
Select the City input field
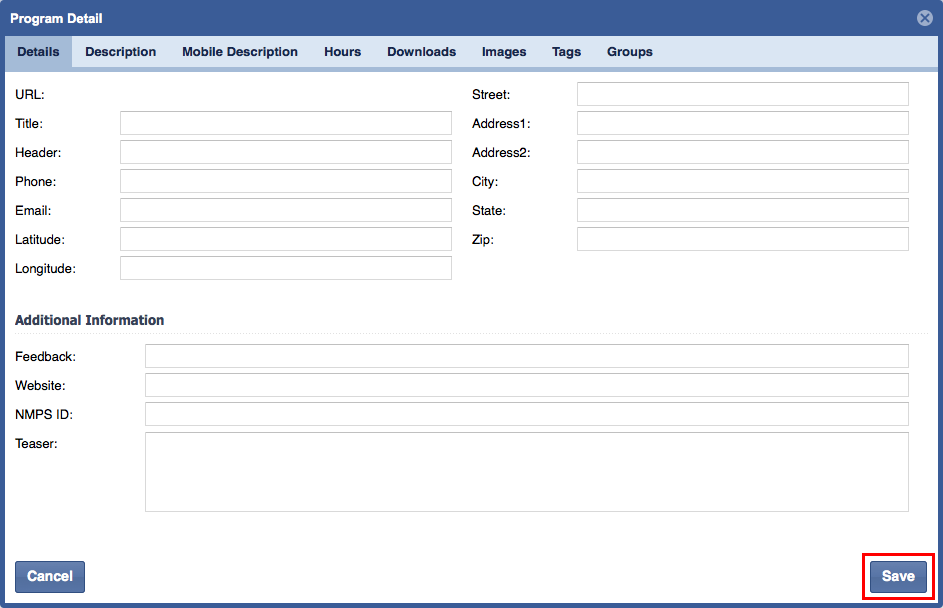tap(742, 181)
